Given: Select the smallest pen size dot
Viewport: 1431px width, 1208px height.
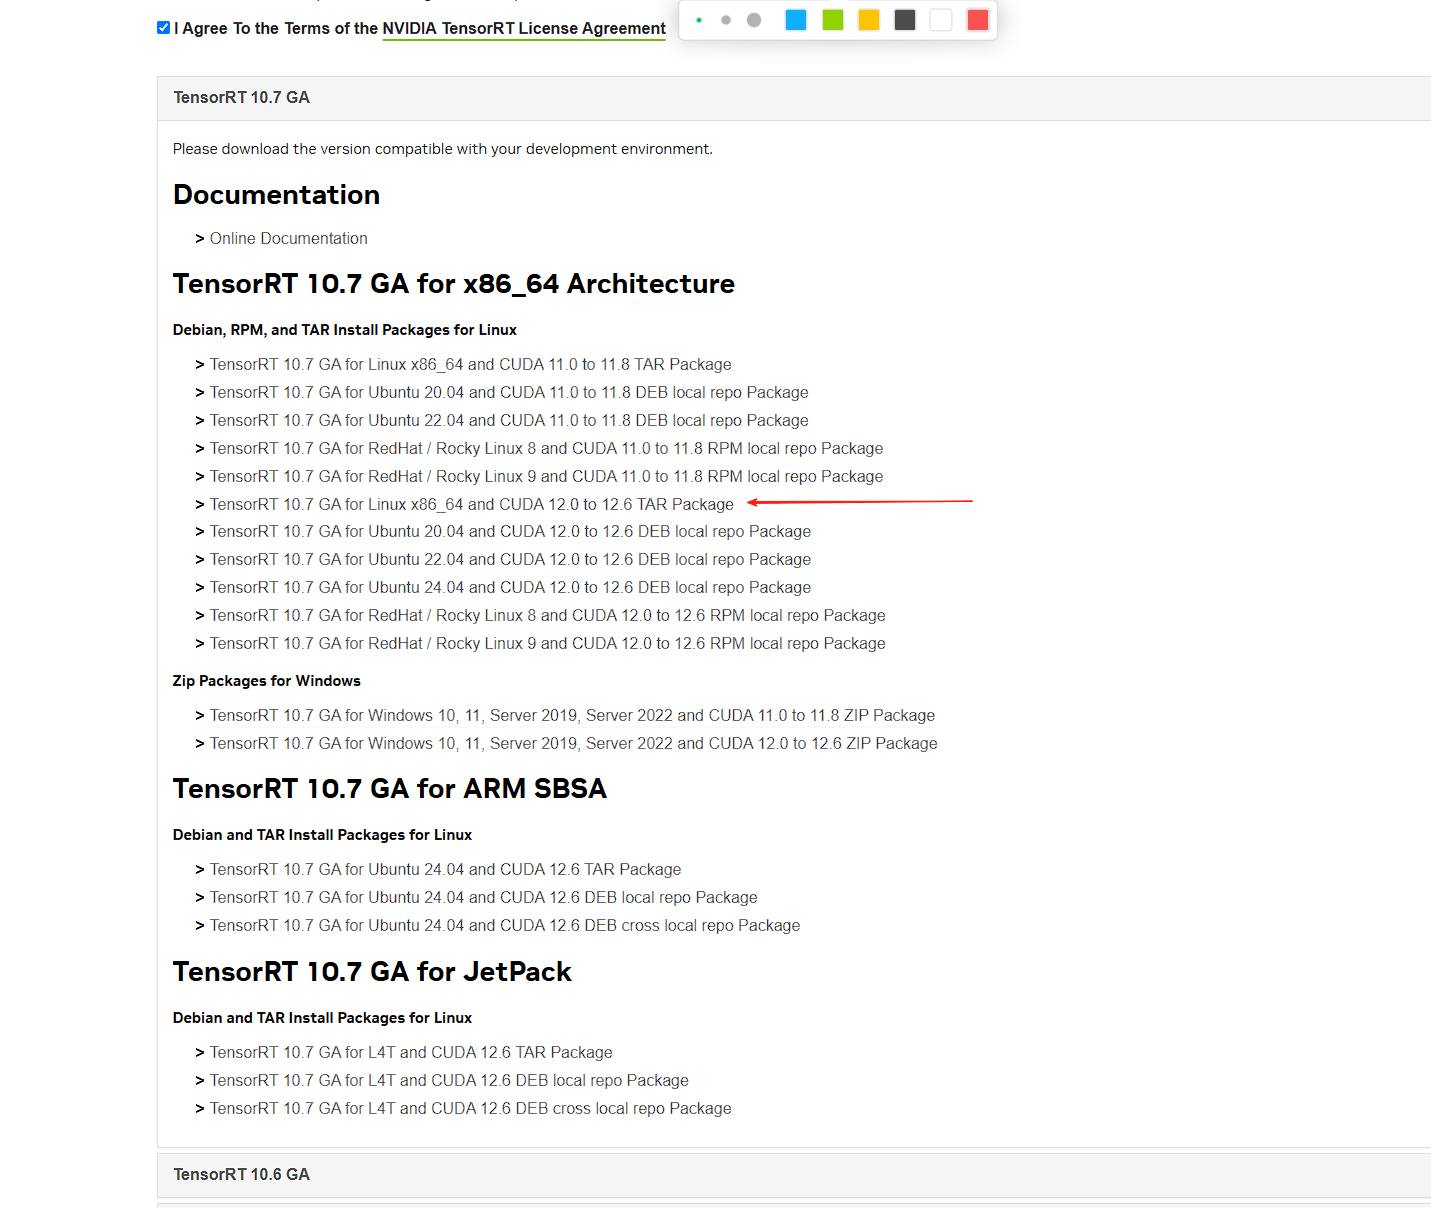Looking at the screenshot, I should (698, 20).
